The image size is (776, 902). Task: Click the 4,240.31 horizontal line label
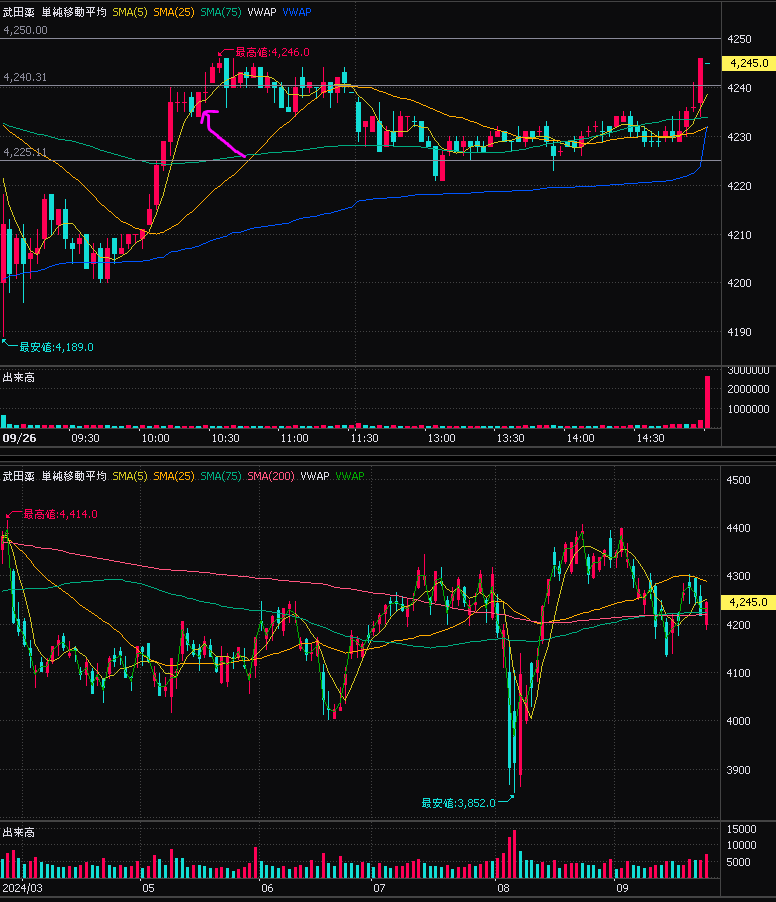pos(25,77)
